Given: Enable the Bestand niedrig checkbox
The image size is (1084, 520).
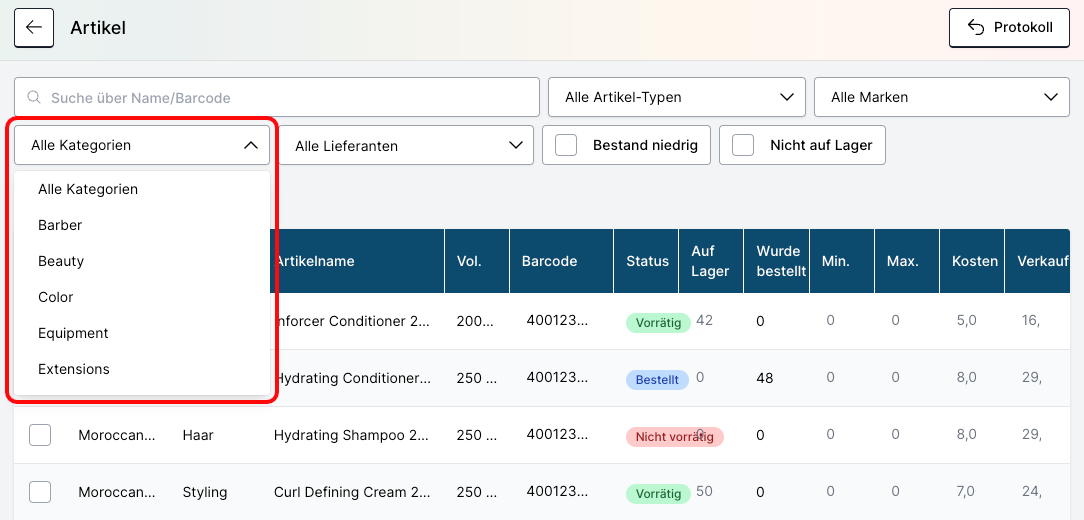Looking at the screenshot, I should pyautogui.click(x=567, y=145).
